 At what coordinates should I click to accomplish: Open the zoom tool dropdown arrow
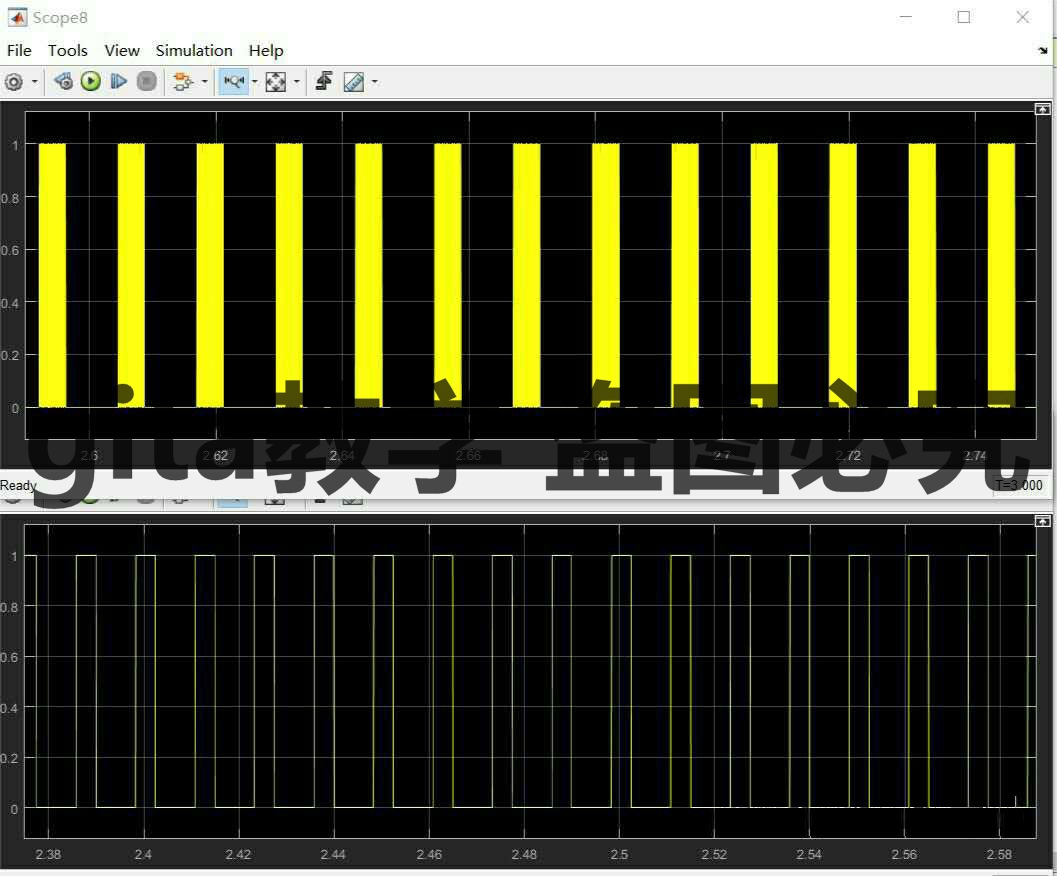pos(254,81)
